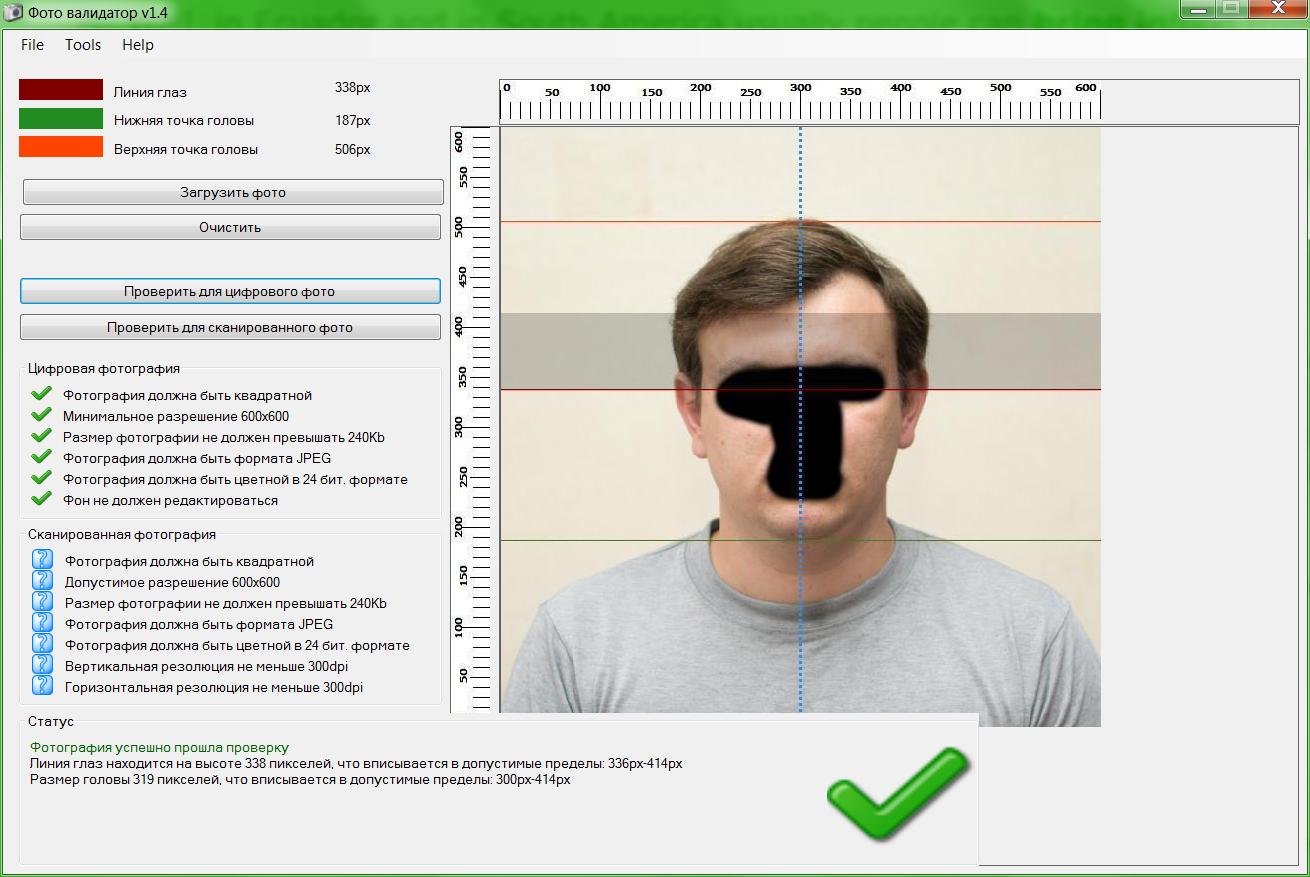Open the Help menu

coord(138,45)
